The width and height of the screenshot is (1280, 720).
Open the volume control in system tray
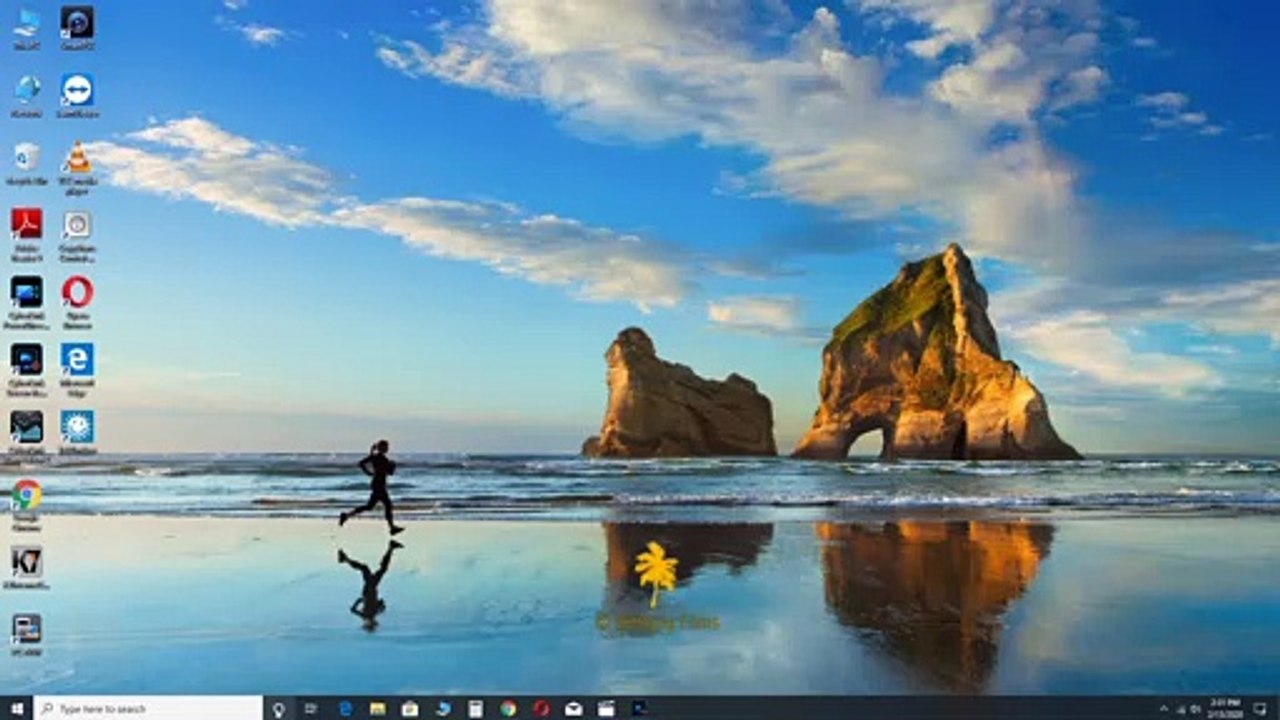(1196, 708)
